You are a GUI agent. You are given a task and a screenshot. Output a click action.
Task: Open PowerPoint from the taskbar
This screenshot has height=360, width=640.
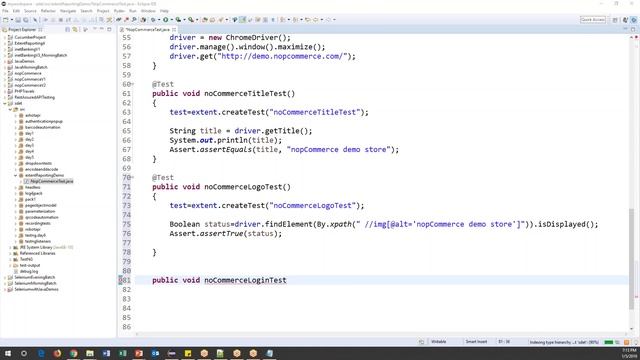(139, 353)
